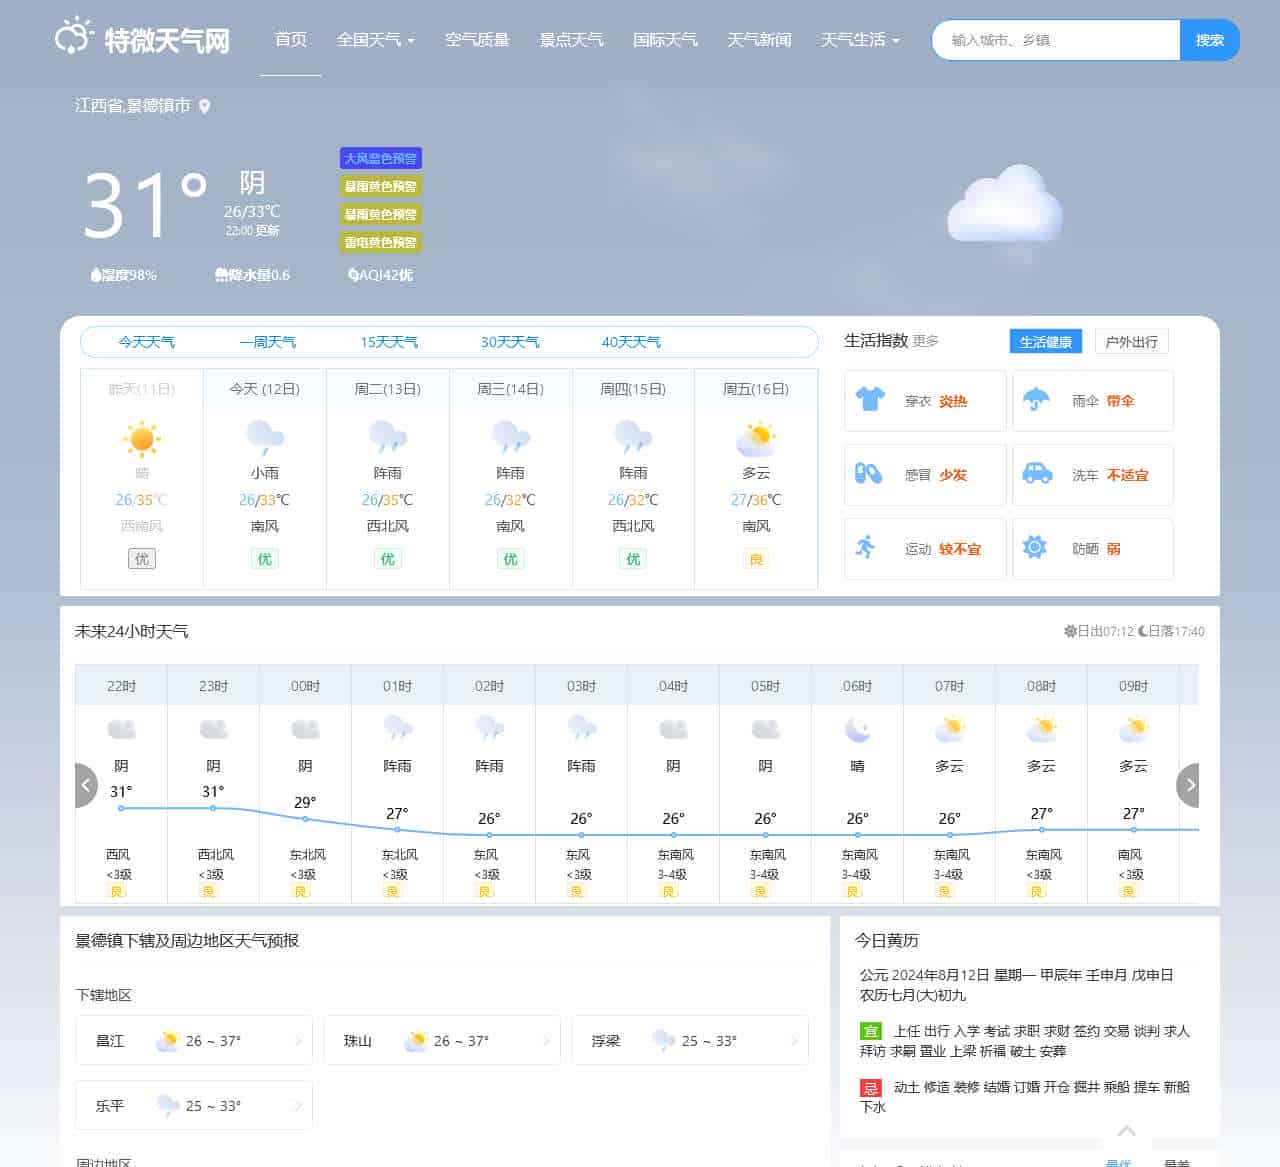1280x1167 pixels.
Task: Open 景点天气 navigation item
Action: coord(571,40)
